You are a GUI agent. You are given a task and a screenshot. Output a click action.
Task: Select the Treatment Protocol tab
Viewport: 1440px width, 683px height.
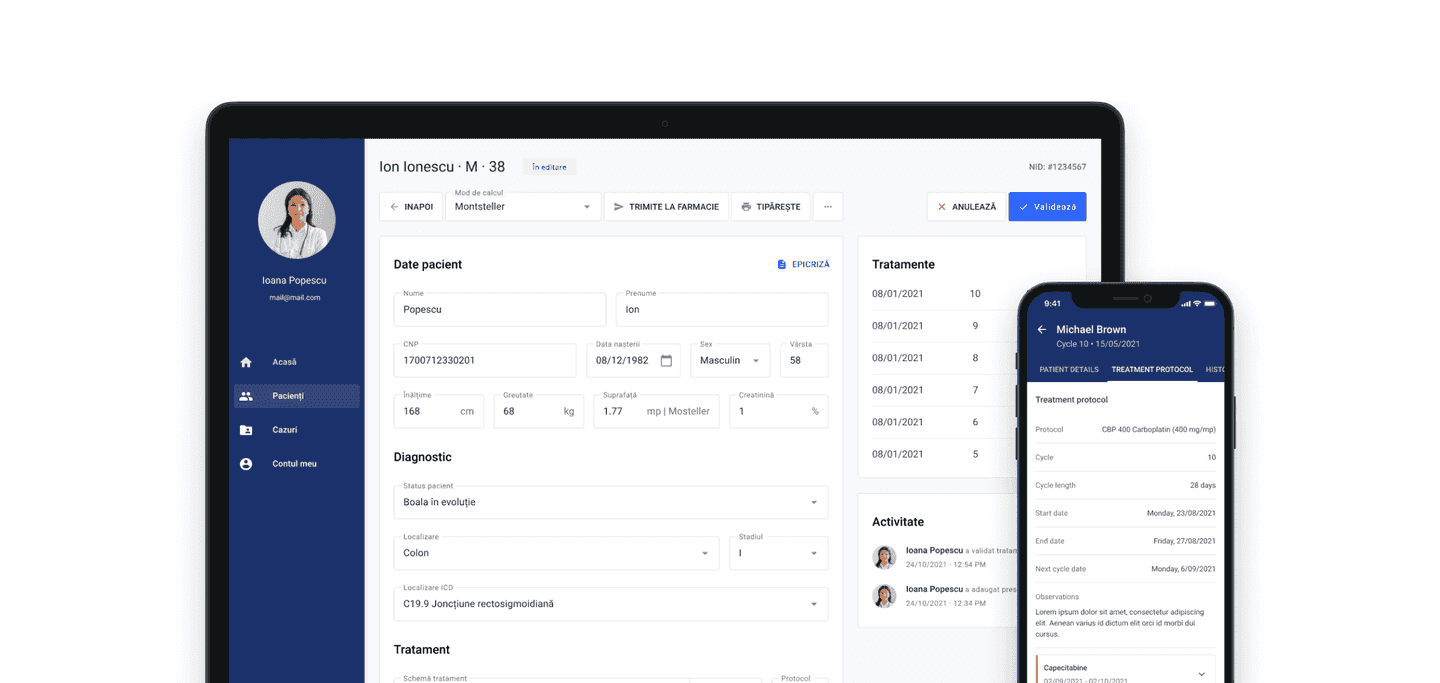coord(1152,369)
